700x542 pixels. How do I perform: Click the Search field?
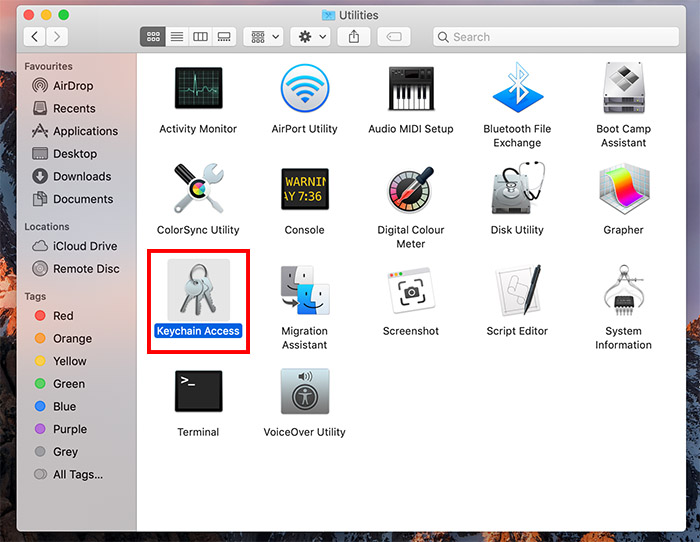tap(556, 37)
